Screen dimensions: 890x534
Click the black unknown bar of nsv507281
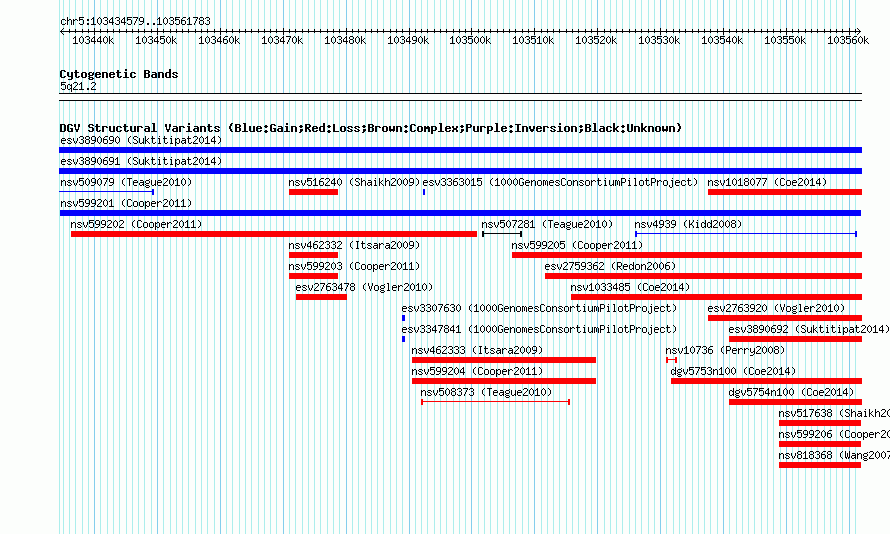click(x=502, y=234)
